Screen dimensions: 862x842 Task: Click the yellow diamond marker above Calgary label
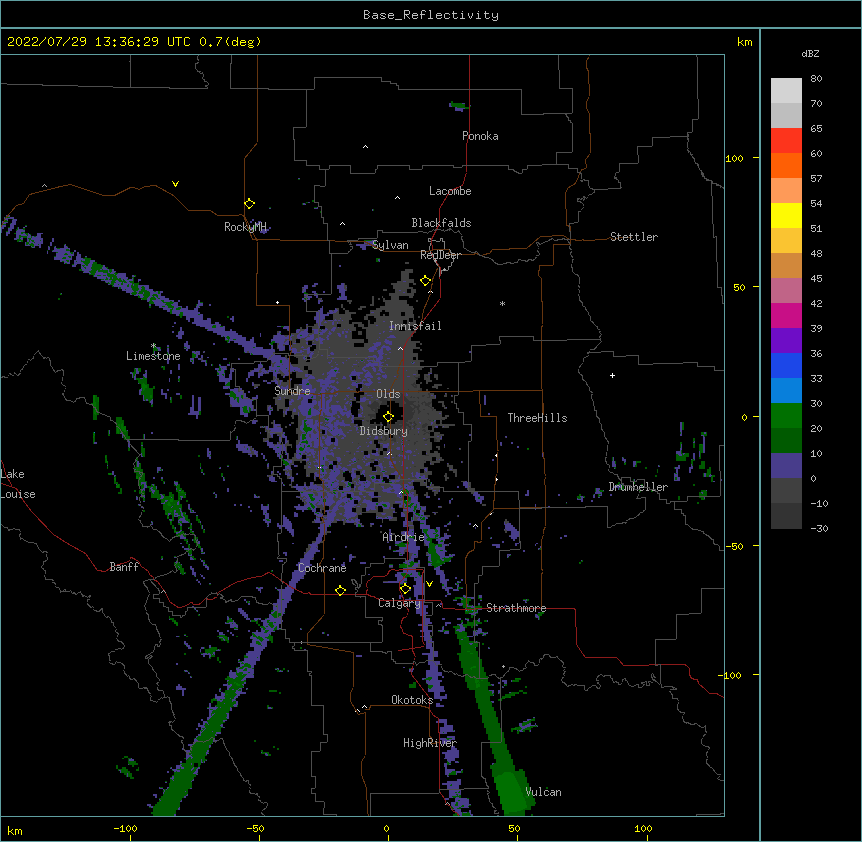pos(405,589)
